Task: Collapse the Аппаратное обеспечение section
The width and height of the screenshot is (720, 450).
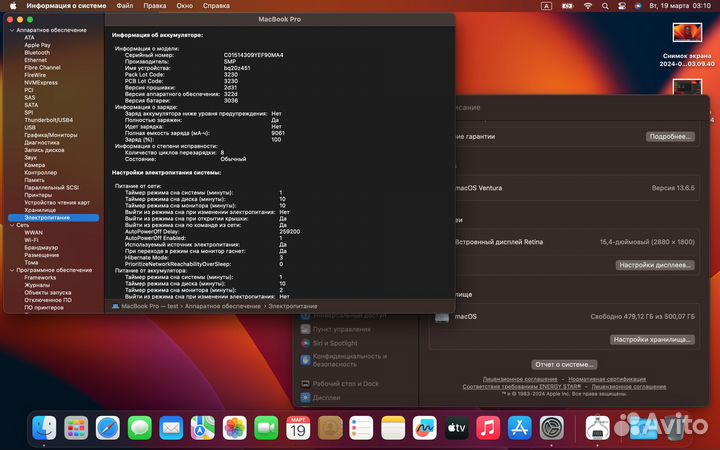Action: [x=12, y=30]
